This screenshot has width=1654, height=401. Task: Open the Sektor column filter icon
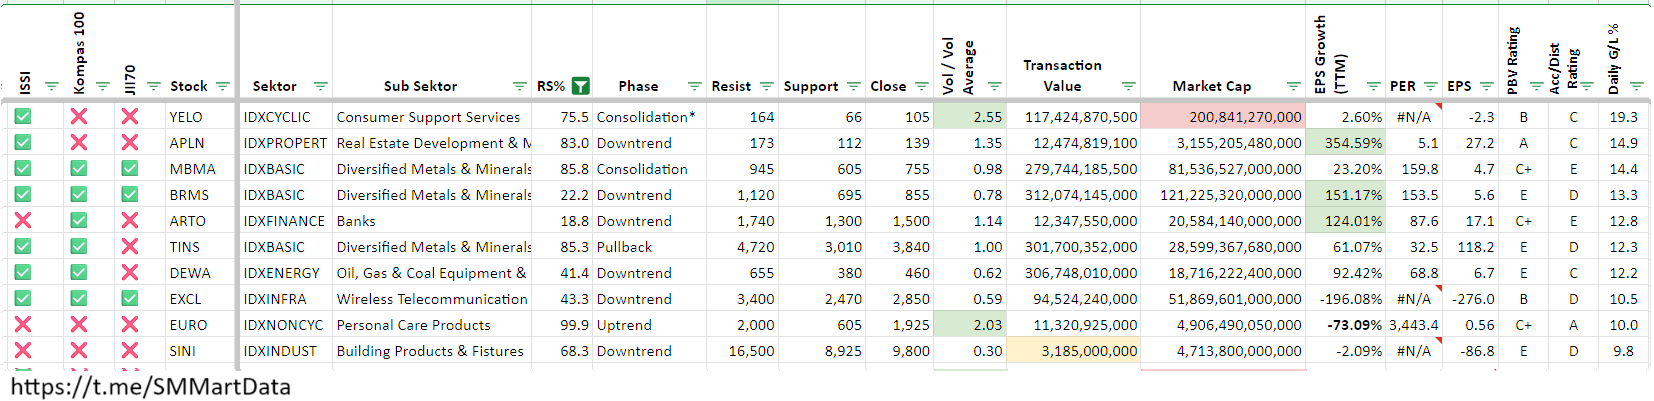320,86
